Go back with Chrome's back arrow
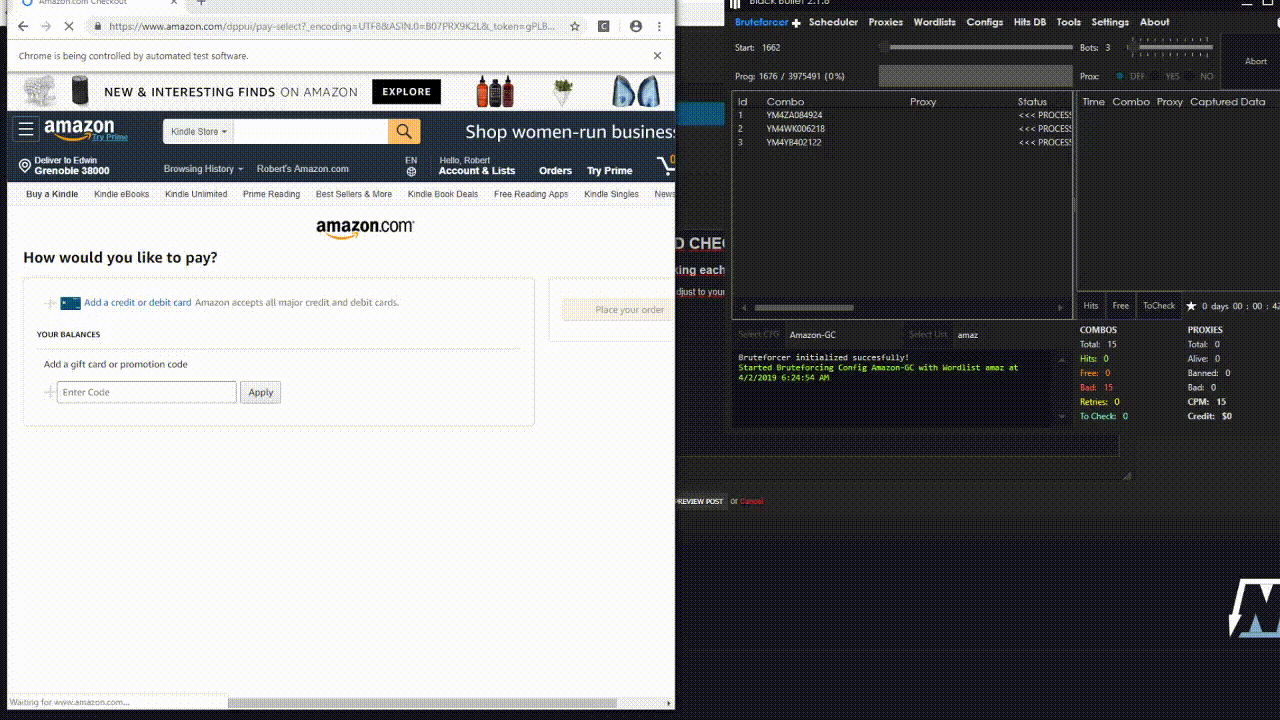 coord(22,26)
